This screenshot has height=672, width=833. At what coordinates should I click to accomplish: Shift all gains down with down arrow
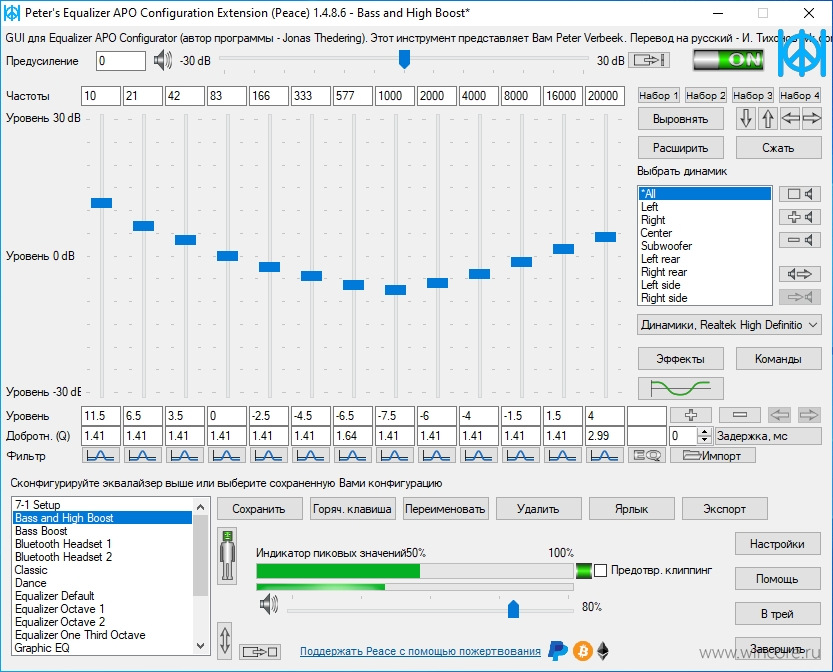point(746,118)
